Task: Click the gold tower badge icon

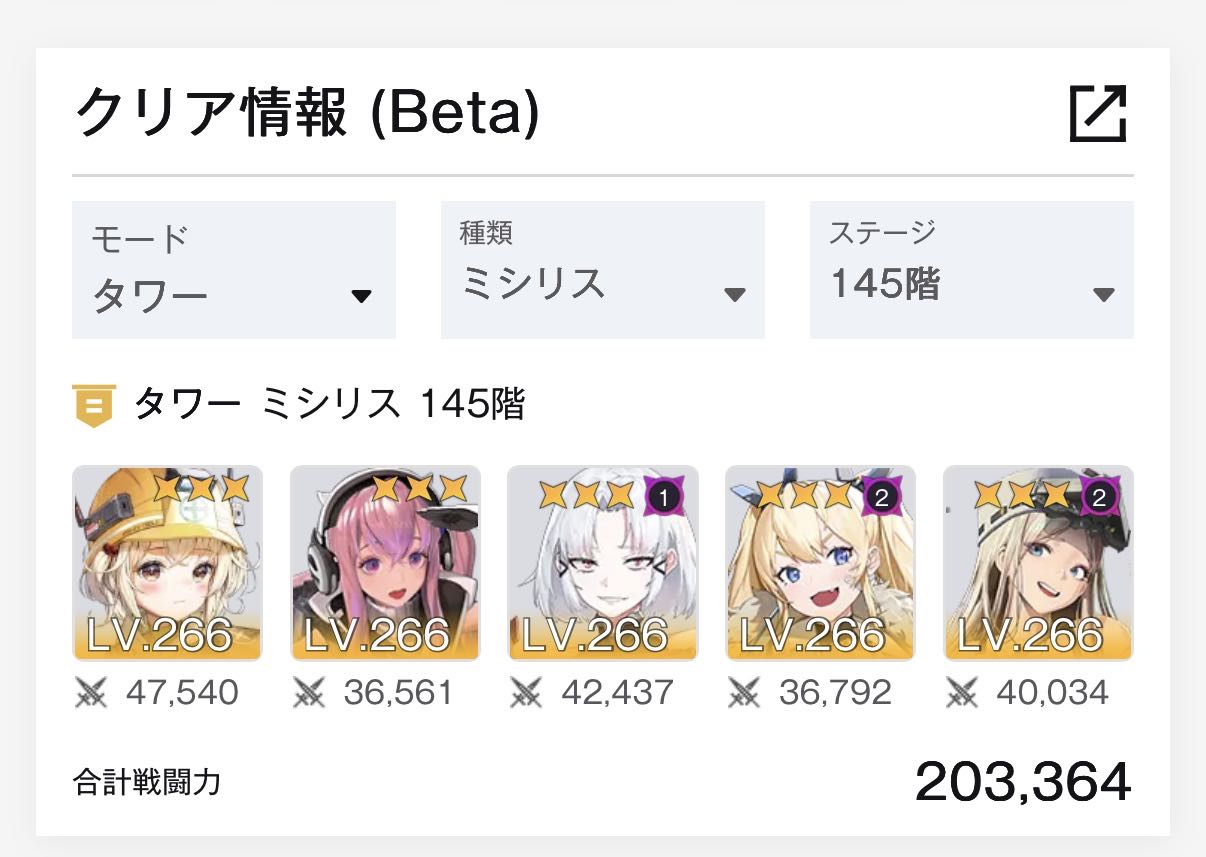Action: [x=94, y=406]
